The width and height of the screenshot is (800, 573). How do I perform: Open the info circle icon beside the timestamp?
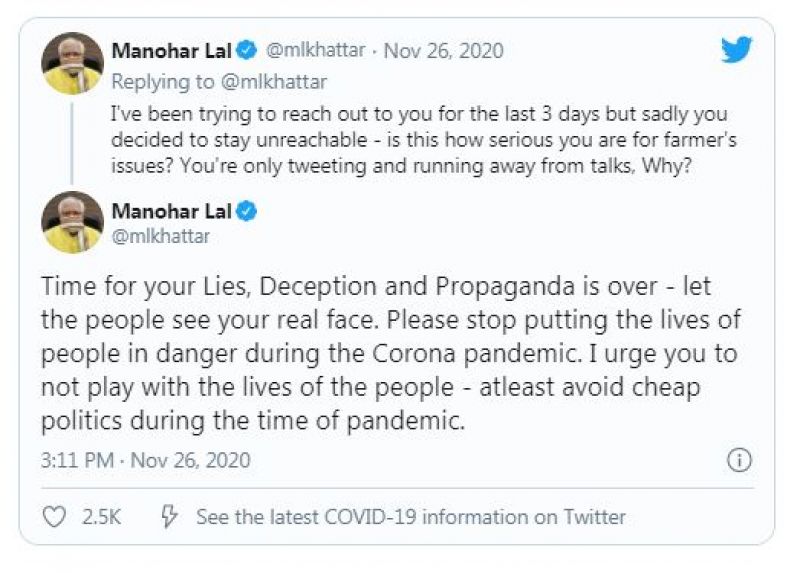coord(738,460)
